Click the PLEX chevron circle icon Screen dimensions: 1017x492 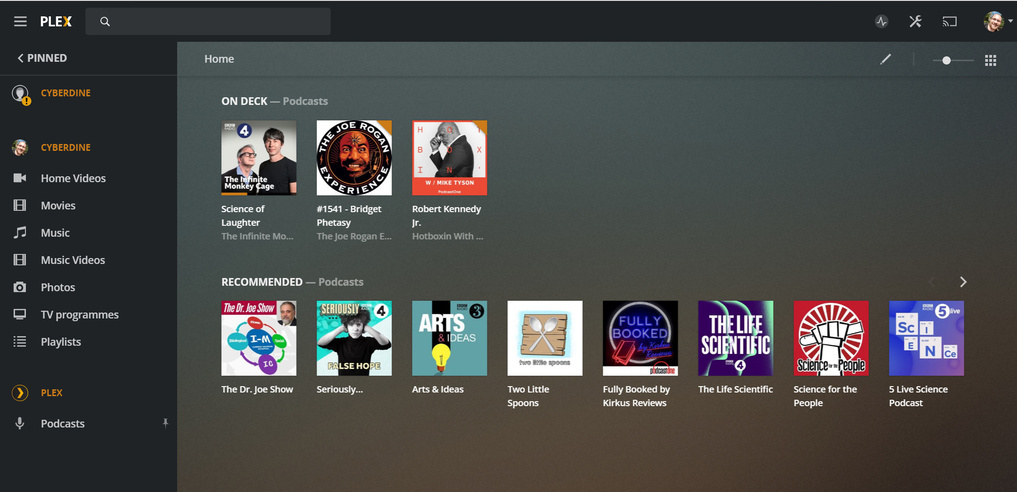(x=20, y=393)
